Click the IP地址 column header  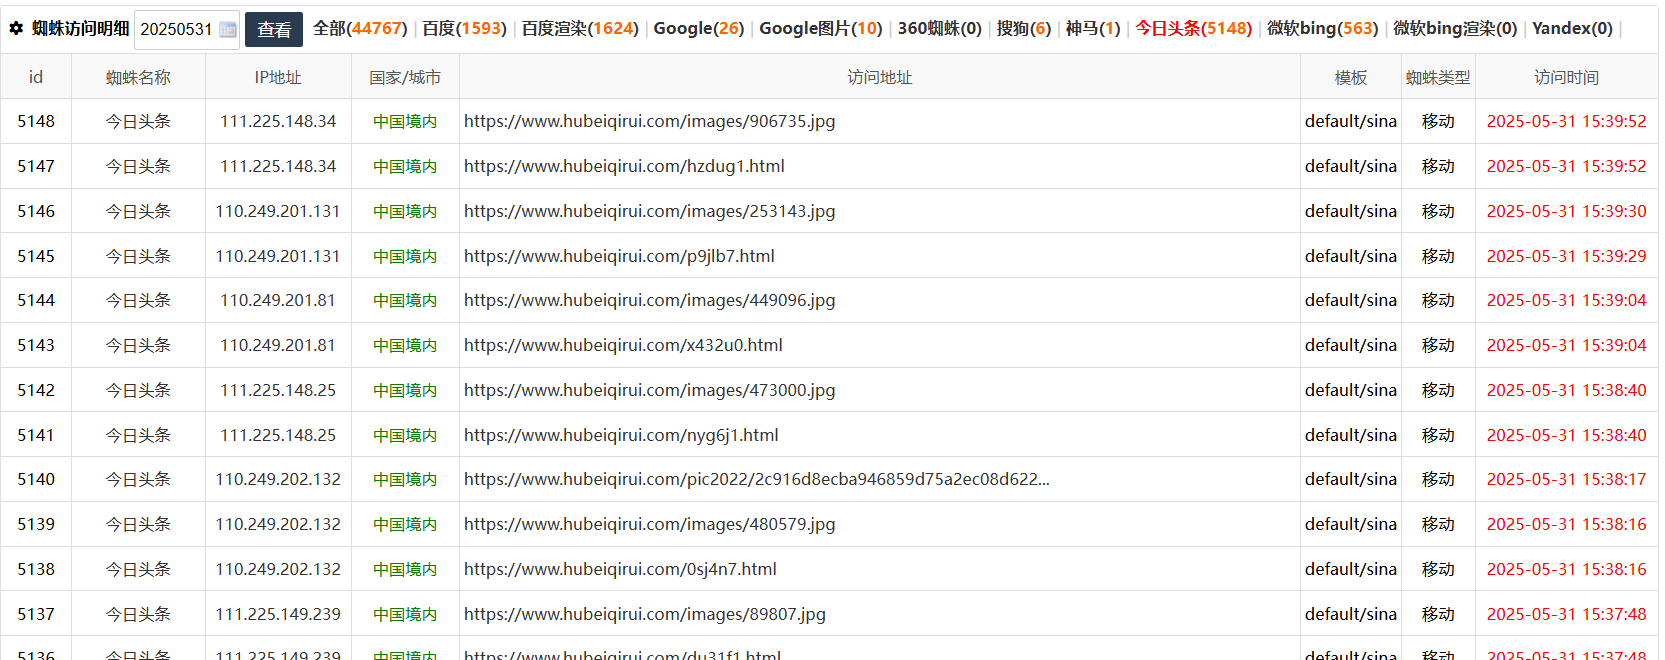pos(278,77)
